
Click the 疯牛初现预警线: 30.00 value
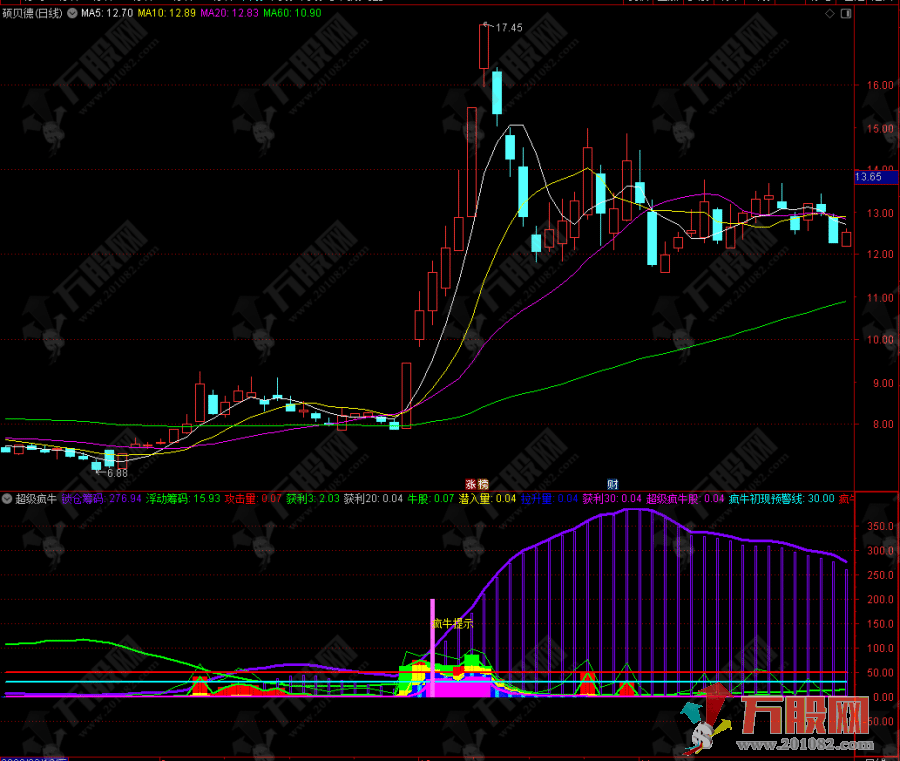782,499
